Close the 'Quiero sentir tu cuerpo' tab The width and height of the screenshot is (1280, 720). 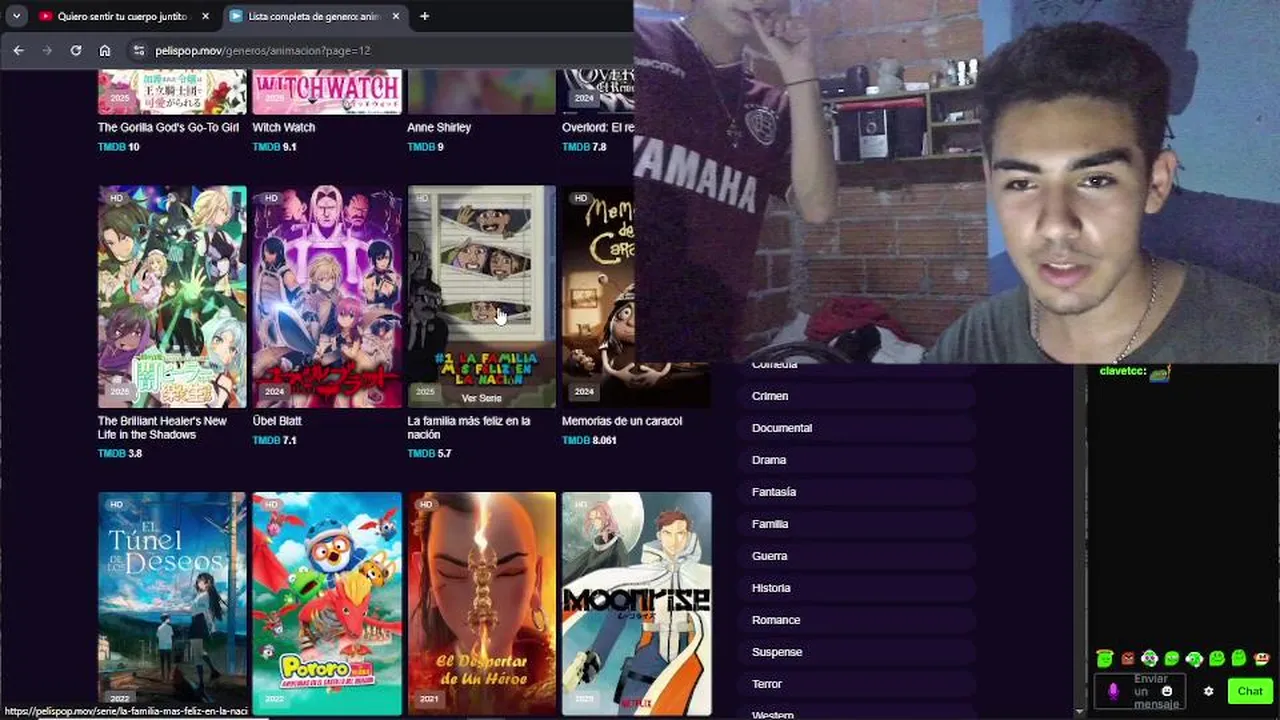[x=205, y=16]
